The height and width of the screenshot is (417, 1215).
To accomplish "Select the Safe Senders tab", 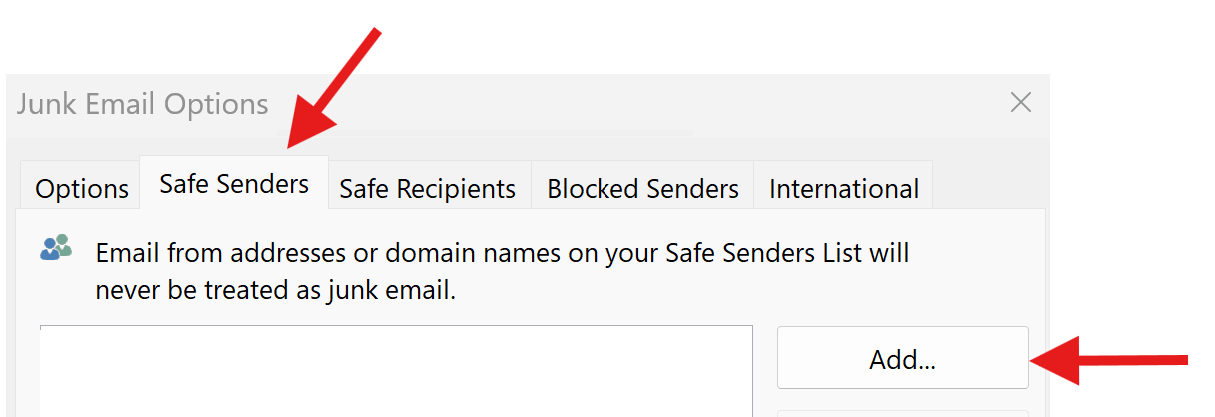I will point(234,184).
